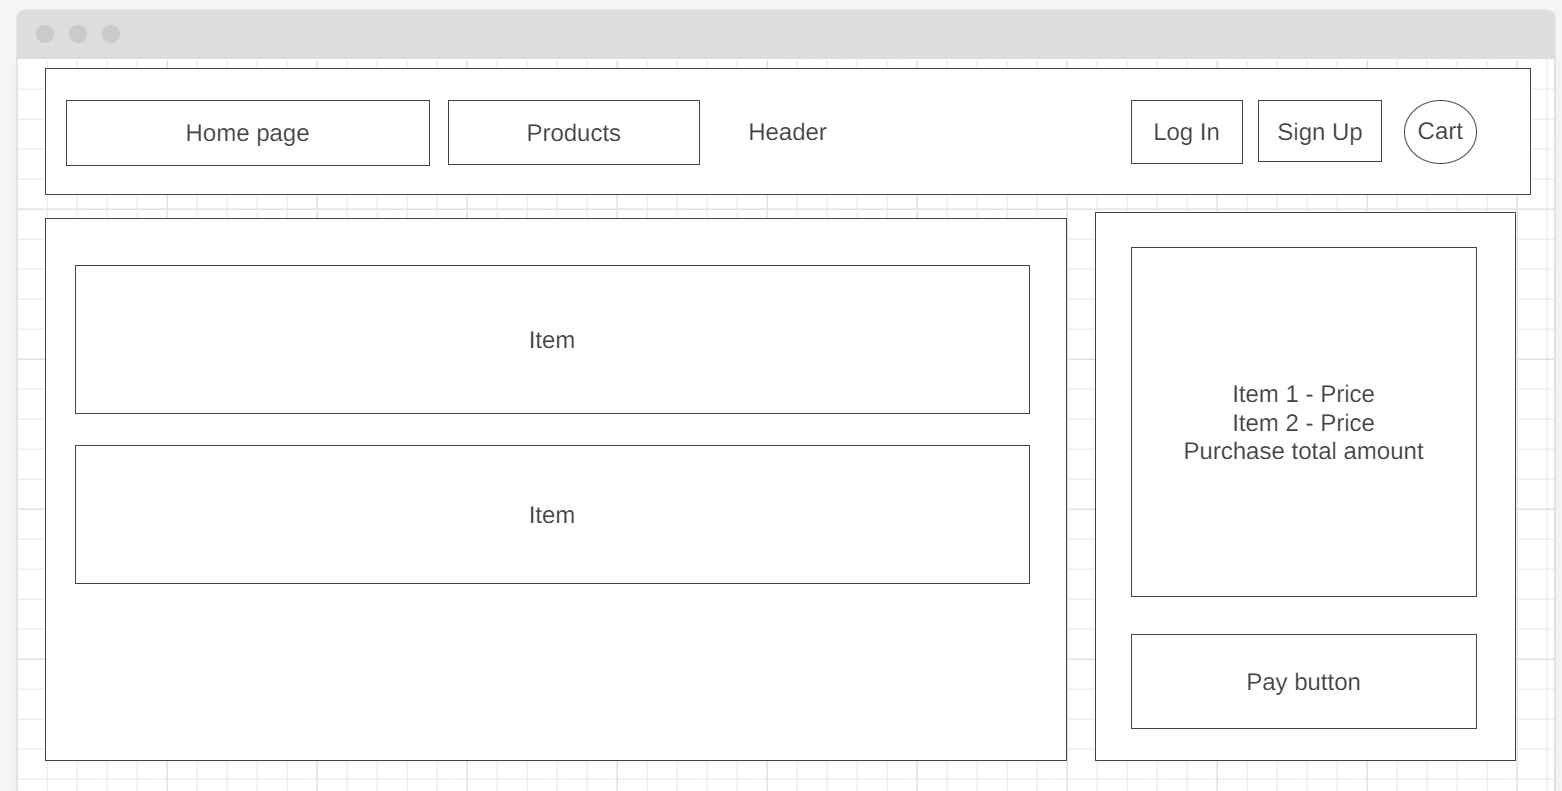Select the second Item box

(x=552, y=514)
